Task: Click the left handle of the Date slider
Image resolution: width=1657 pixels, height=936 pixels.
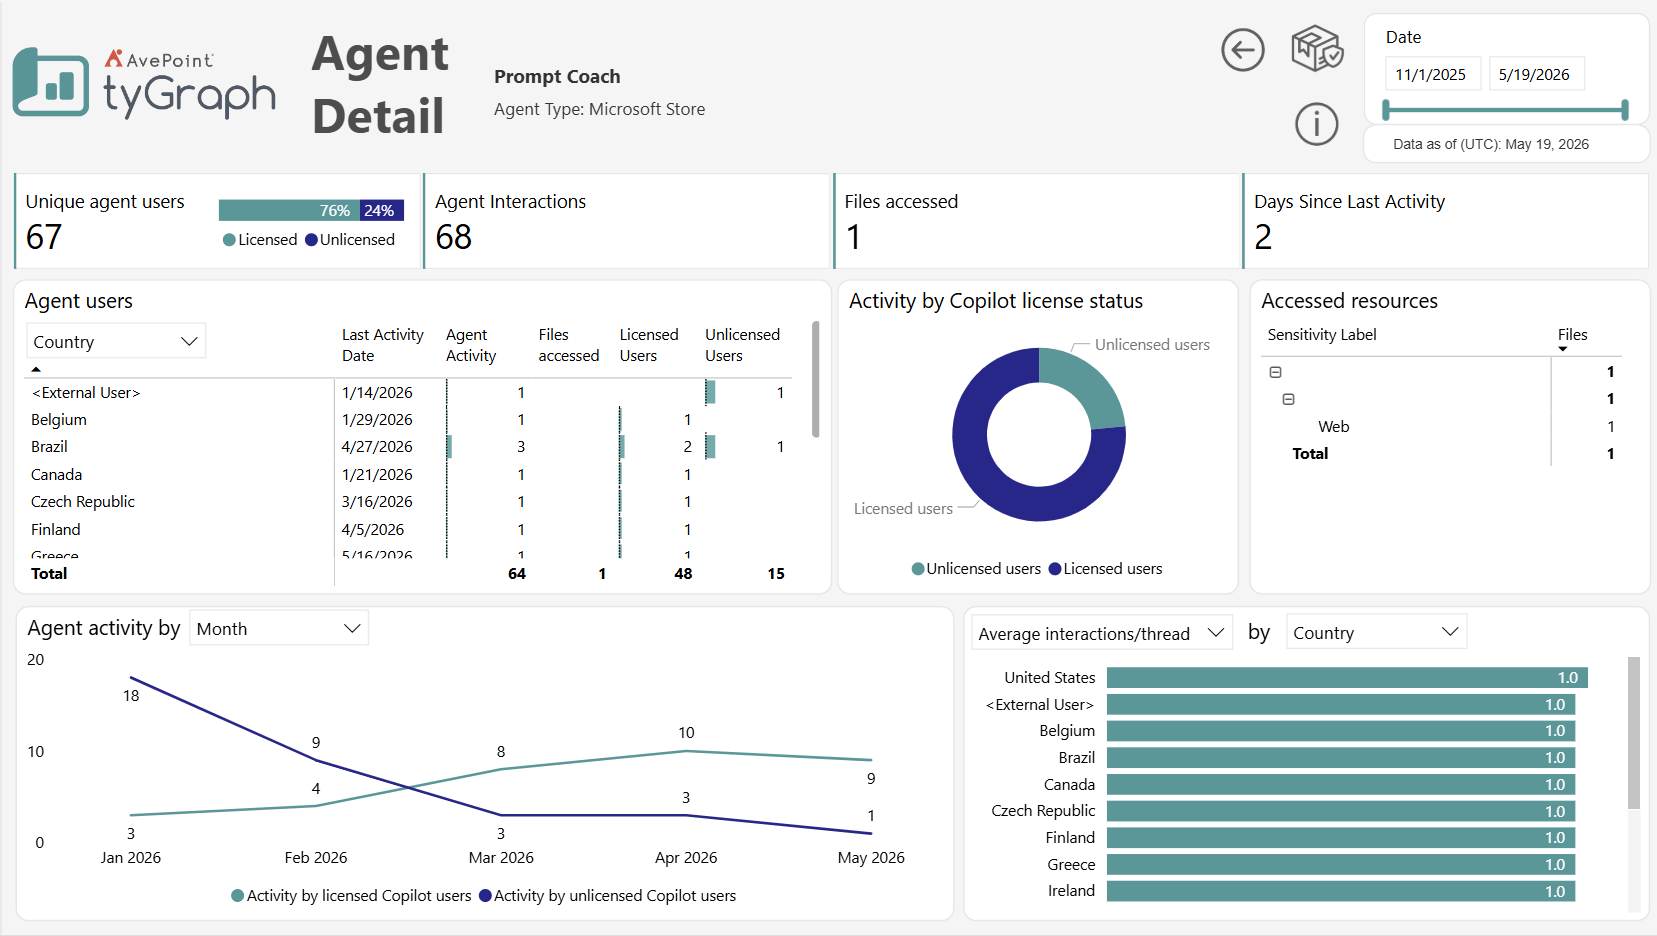Action: pos(1386,110)
